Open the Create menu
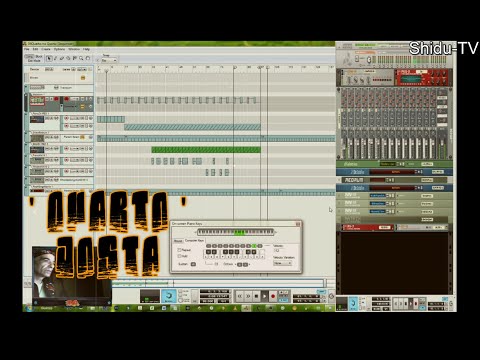The height and width of the screenshot is (360, 480). [x=46, y=49]
